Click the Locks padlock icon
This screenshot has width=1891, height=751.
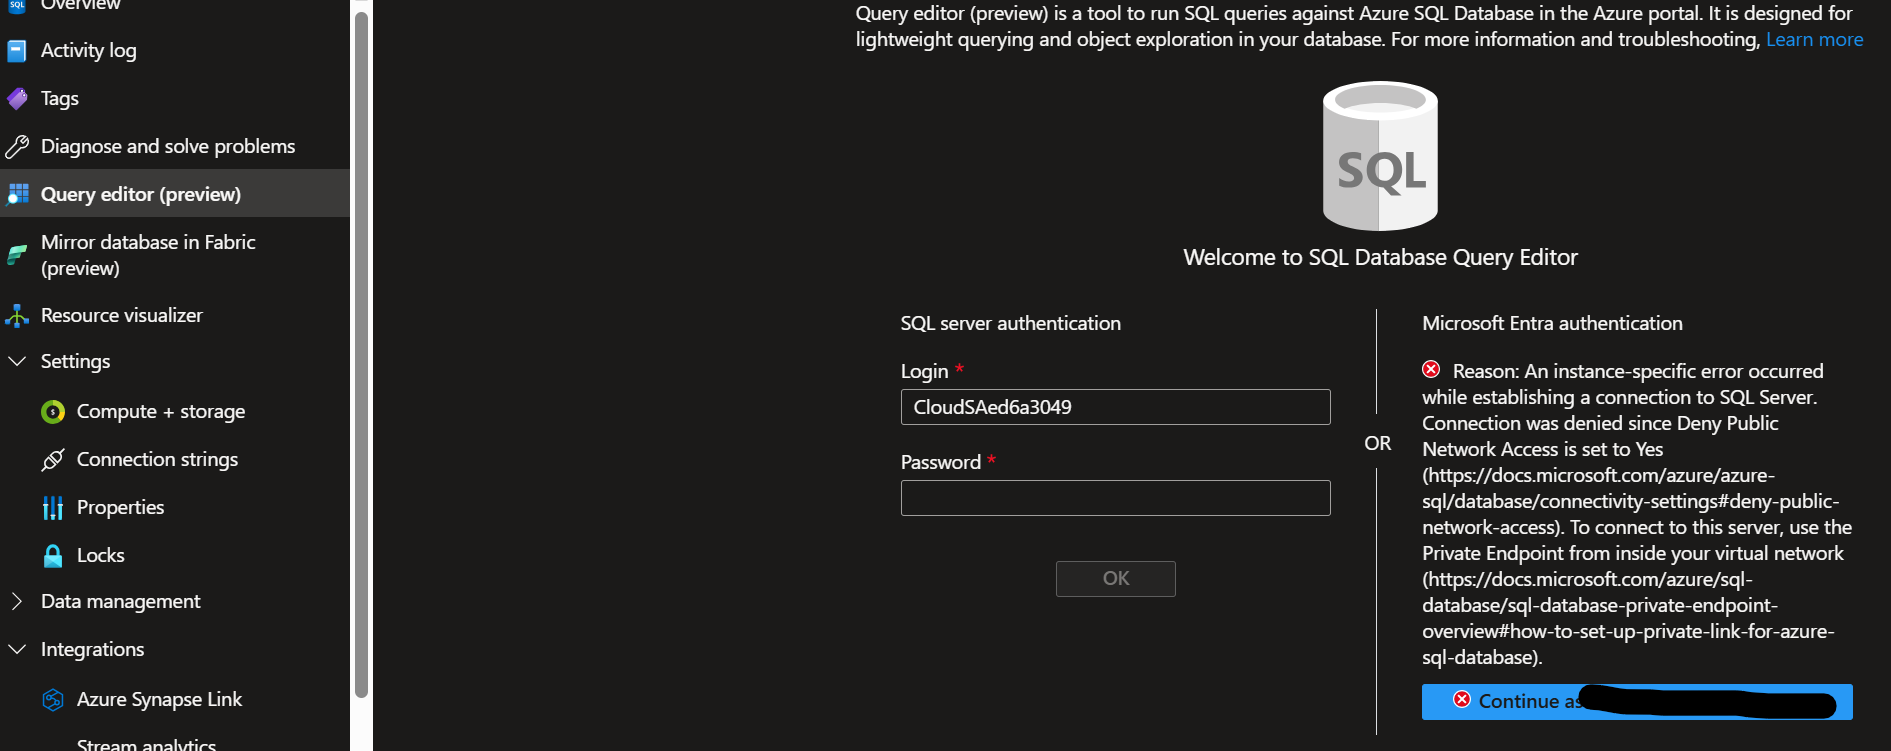click(53, 556)
